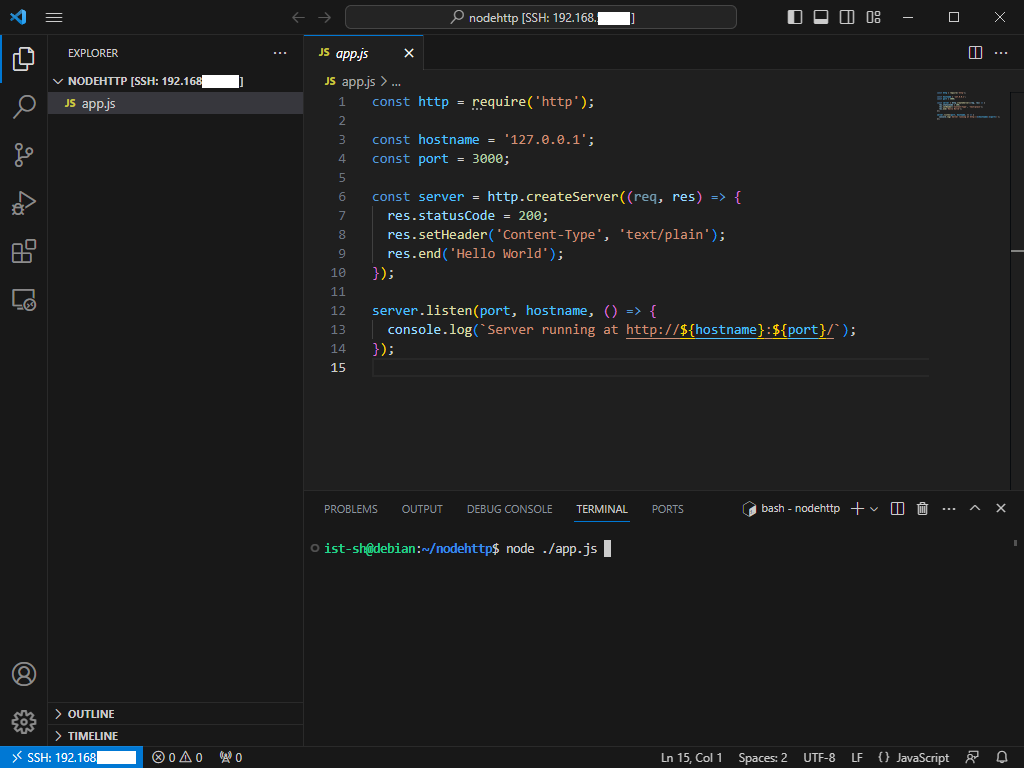This screenshot has height=768, width=1024.
Task: Switch to the PORTS tab
Action: click(667, 509)
